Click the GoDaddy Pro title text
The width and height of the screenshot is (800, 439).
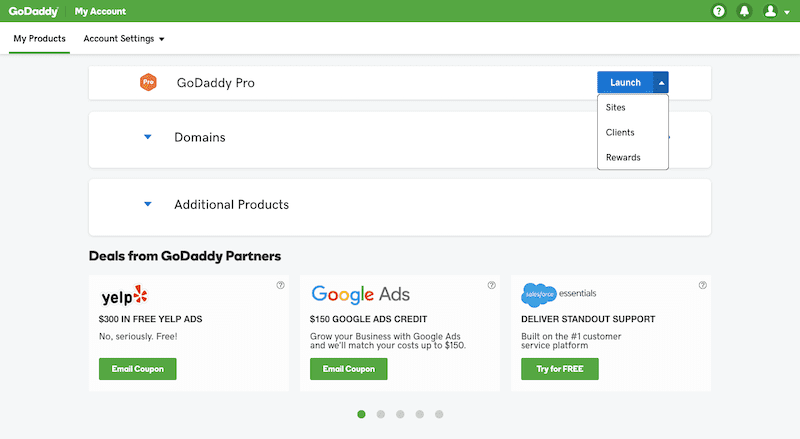pos(215,83)
